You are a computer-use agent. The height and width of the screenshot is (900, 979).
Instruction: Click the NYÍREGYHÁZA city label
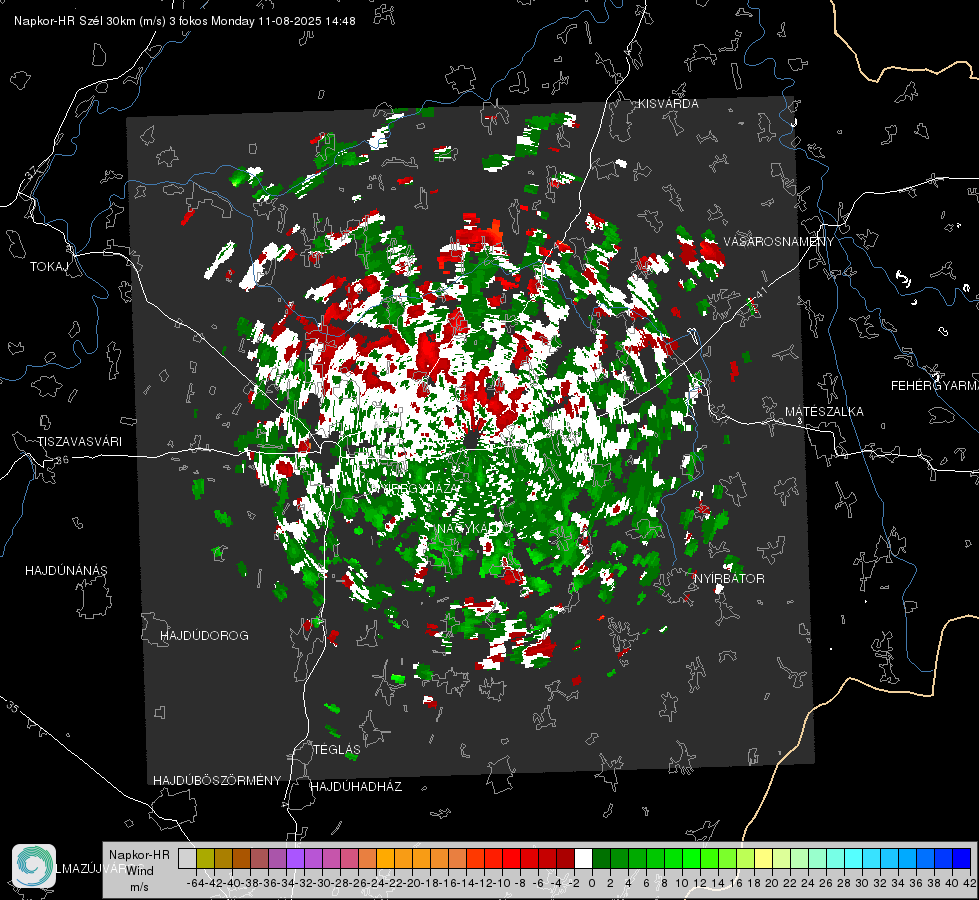point(414,489)
